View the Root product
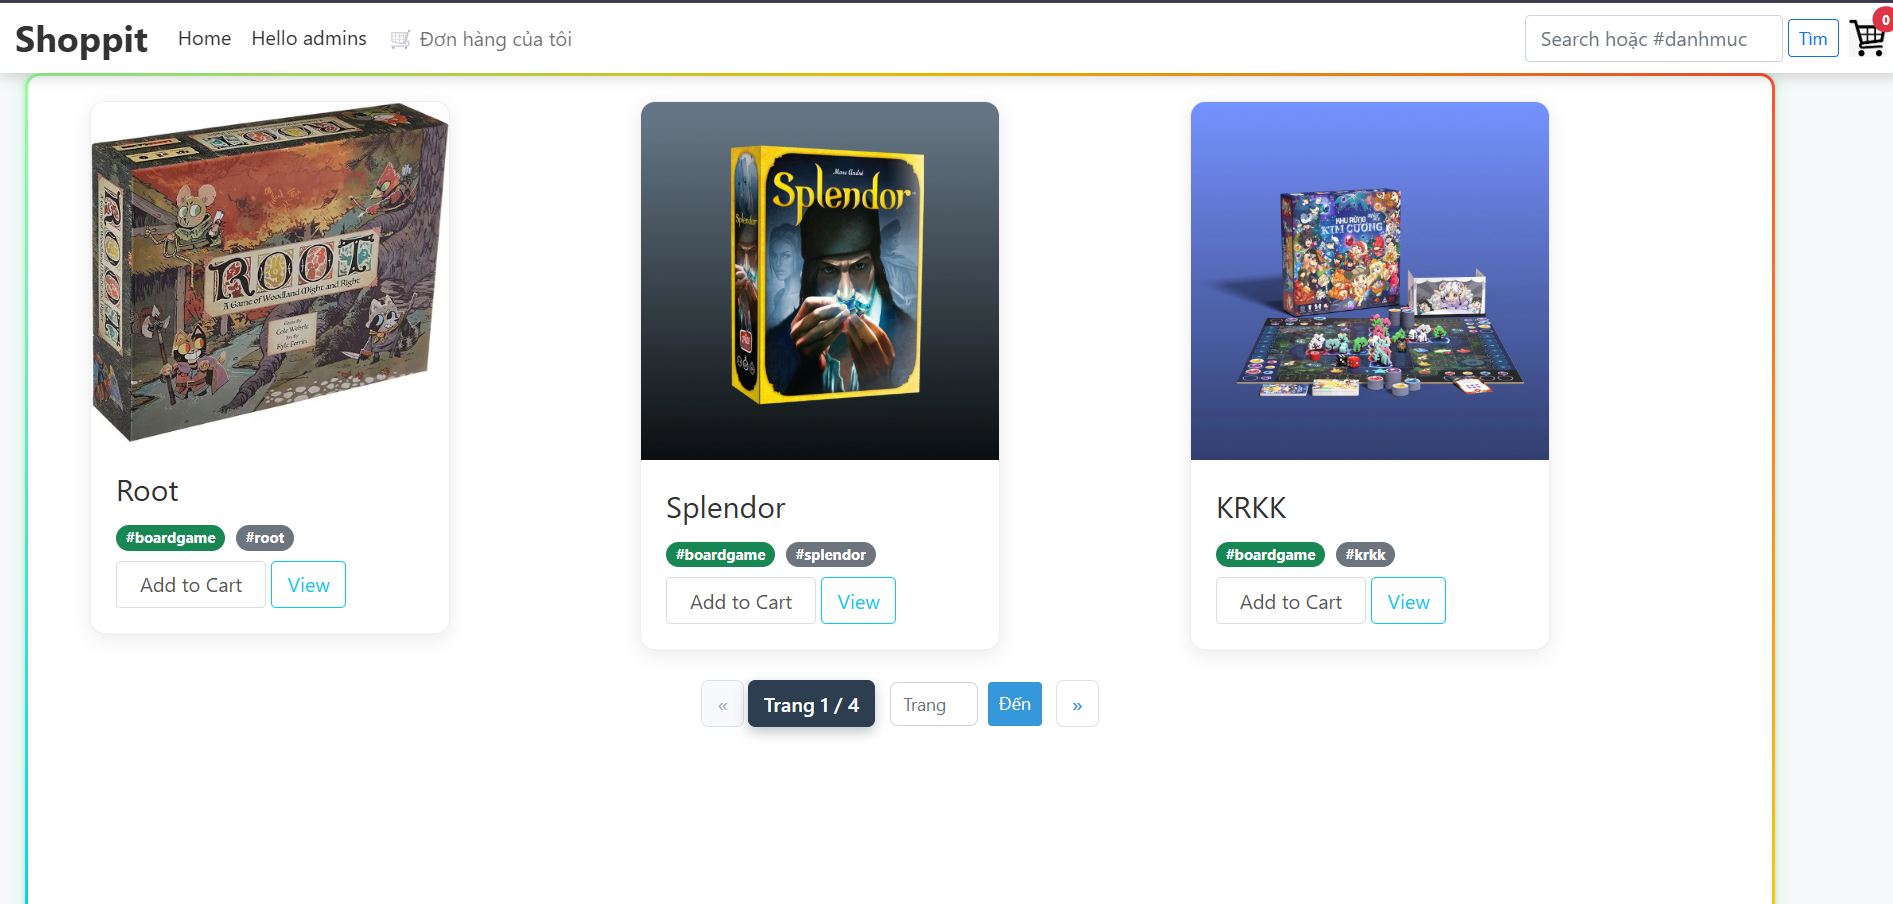Screen dimensions: 1893x904 (308, 585)
